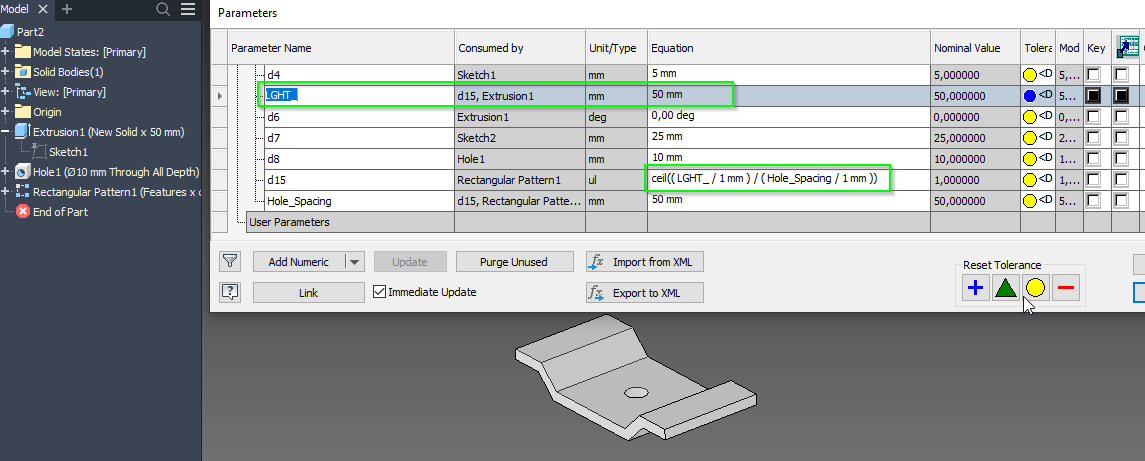Click the Unit/Type column header

(x=616, y=47)
